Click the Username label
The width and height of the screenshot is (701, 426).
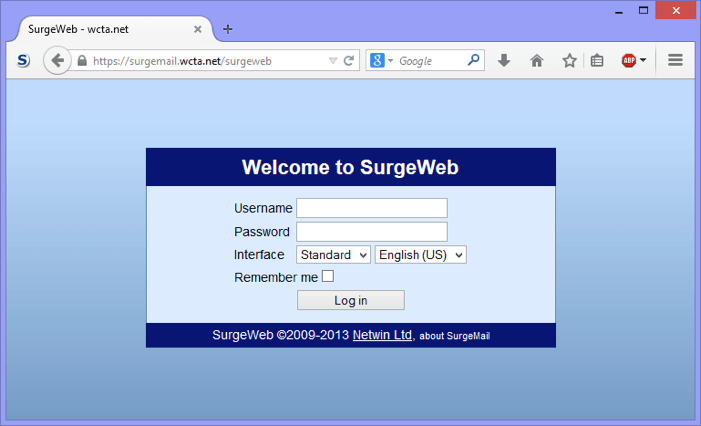(263, 208)
